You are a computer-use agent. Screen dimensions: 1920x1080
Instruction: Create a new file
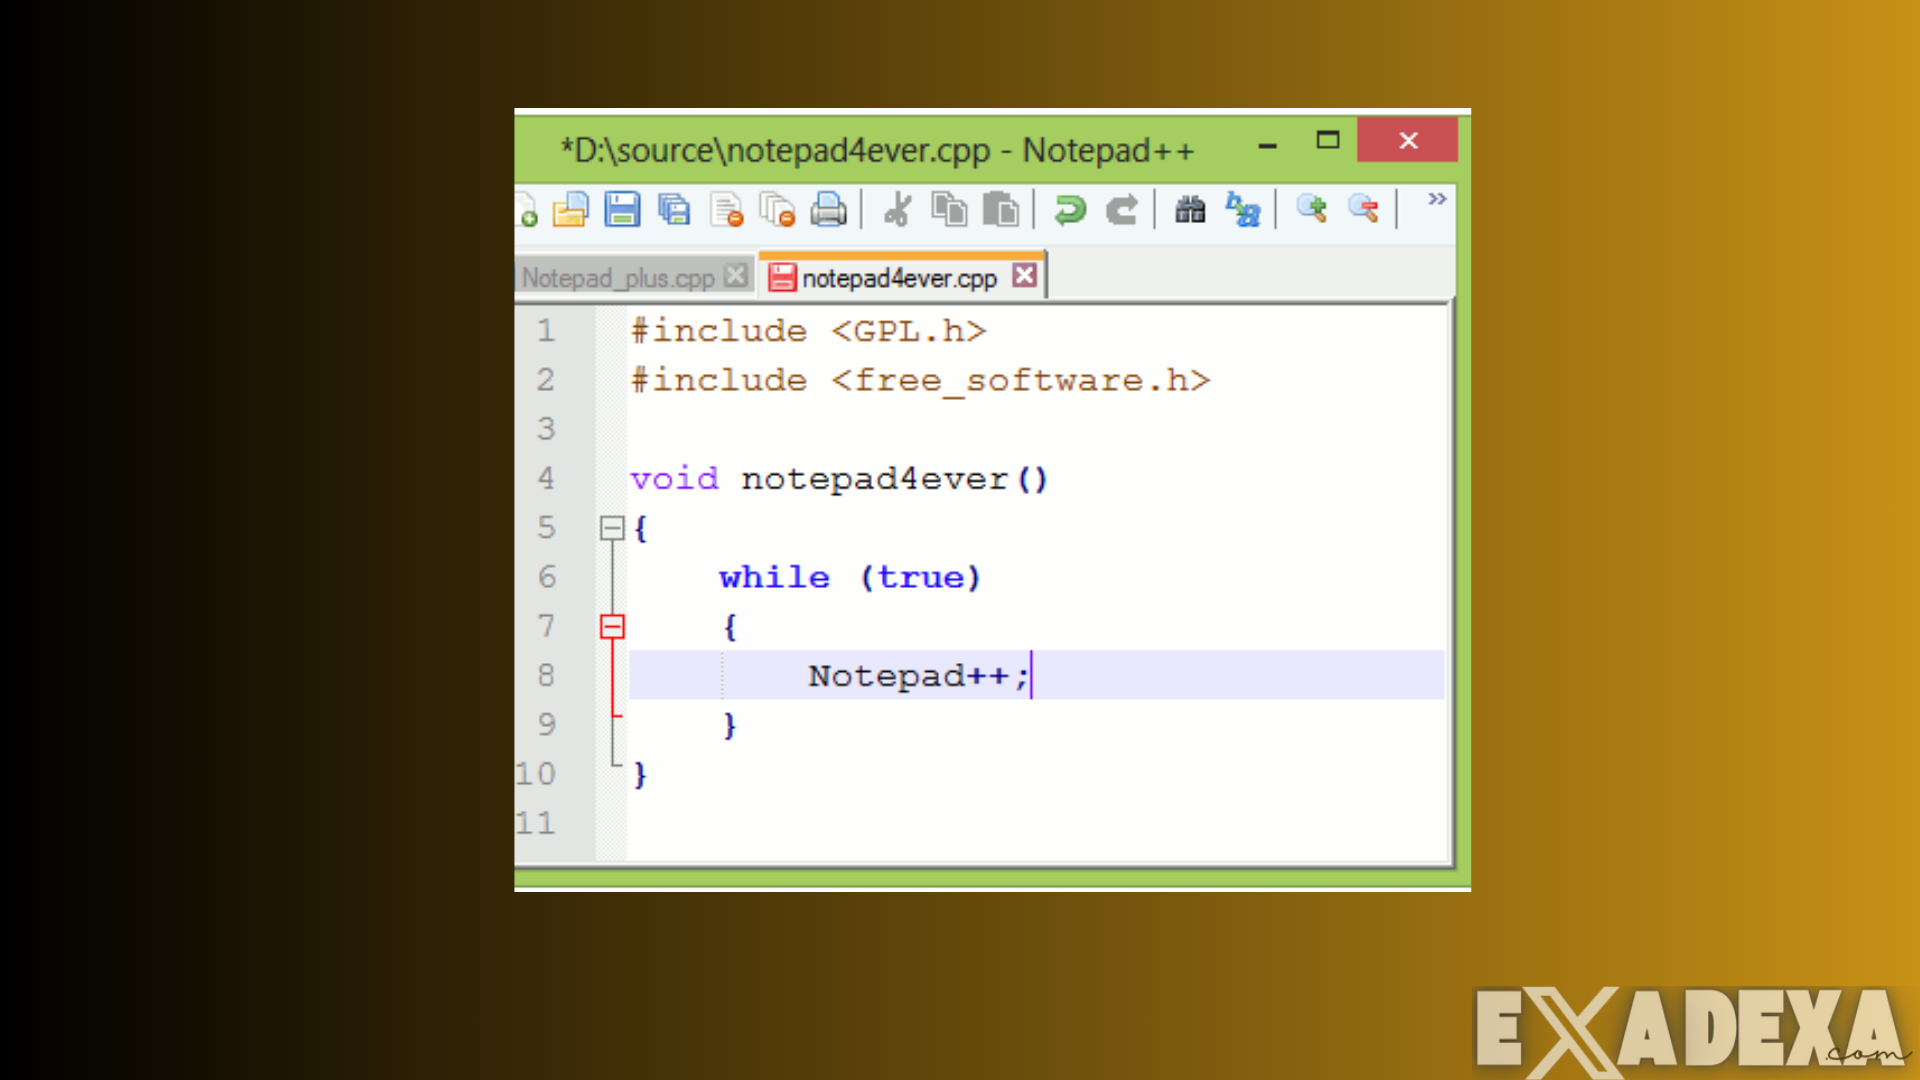[x=526, y=210]
